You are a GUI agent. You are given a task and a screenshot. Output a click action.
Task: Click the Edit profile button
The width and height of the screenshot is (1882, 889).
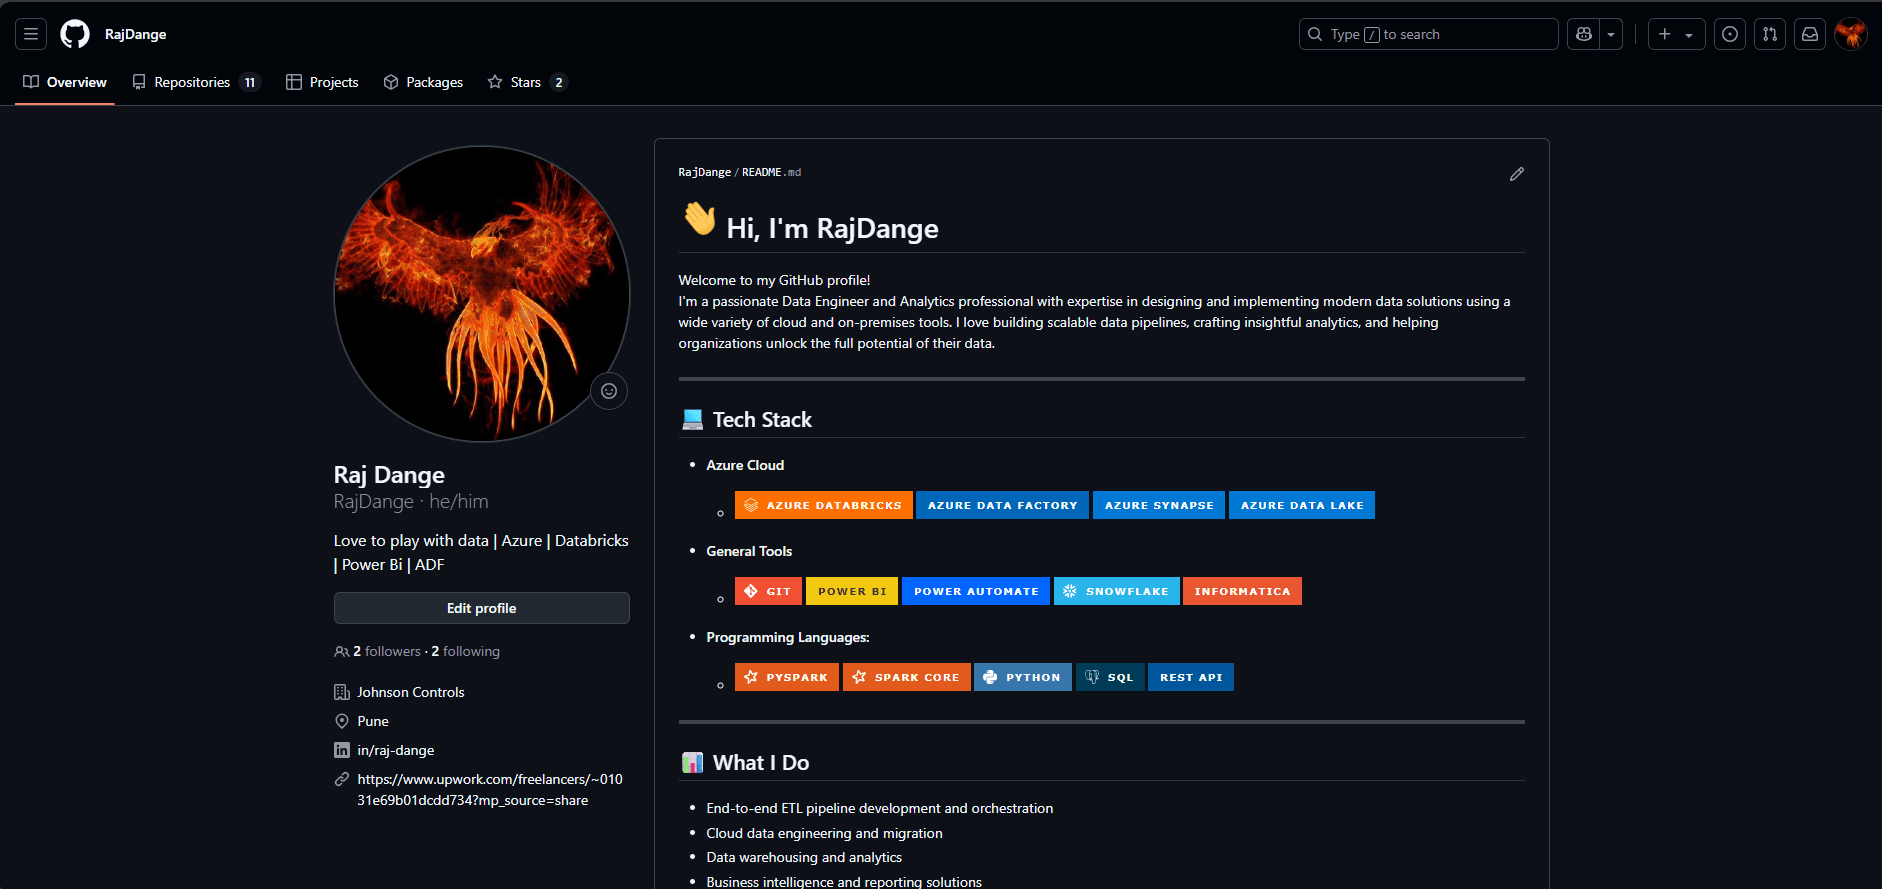pyautogui.click(x=482, y=608)
